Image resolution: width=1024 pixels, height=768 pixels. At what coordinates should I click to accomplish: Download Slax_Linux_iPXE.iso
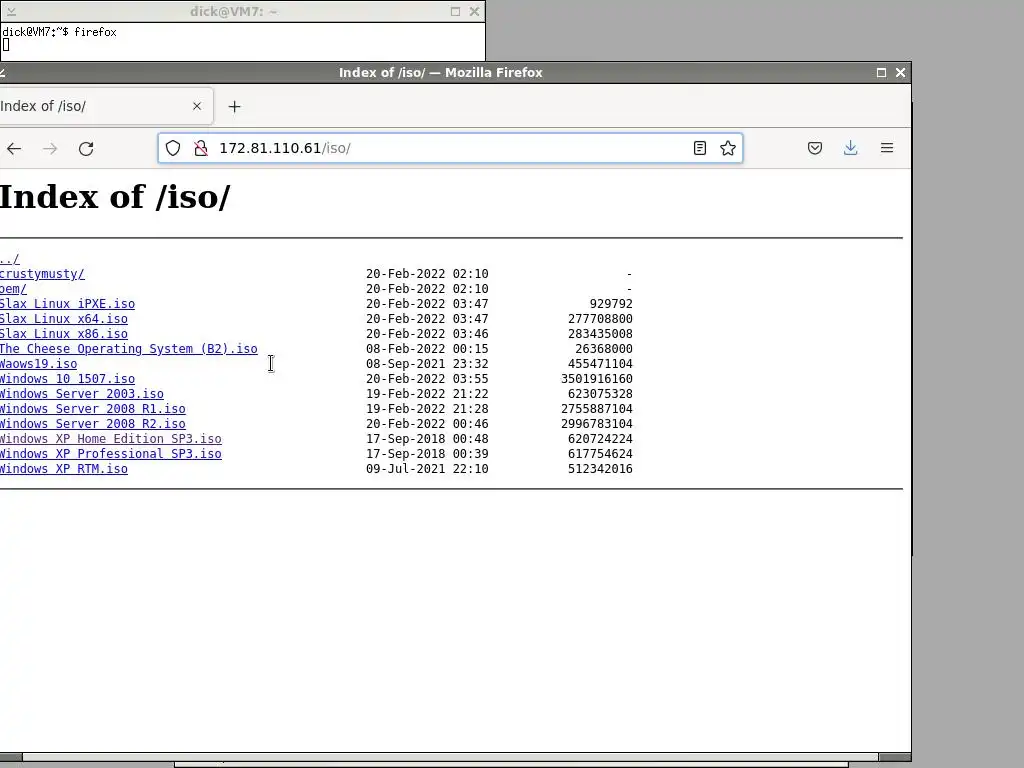coord(67,304)
